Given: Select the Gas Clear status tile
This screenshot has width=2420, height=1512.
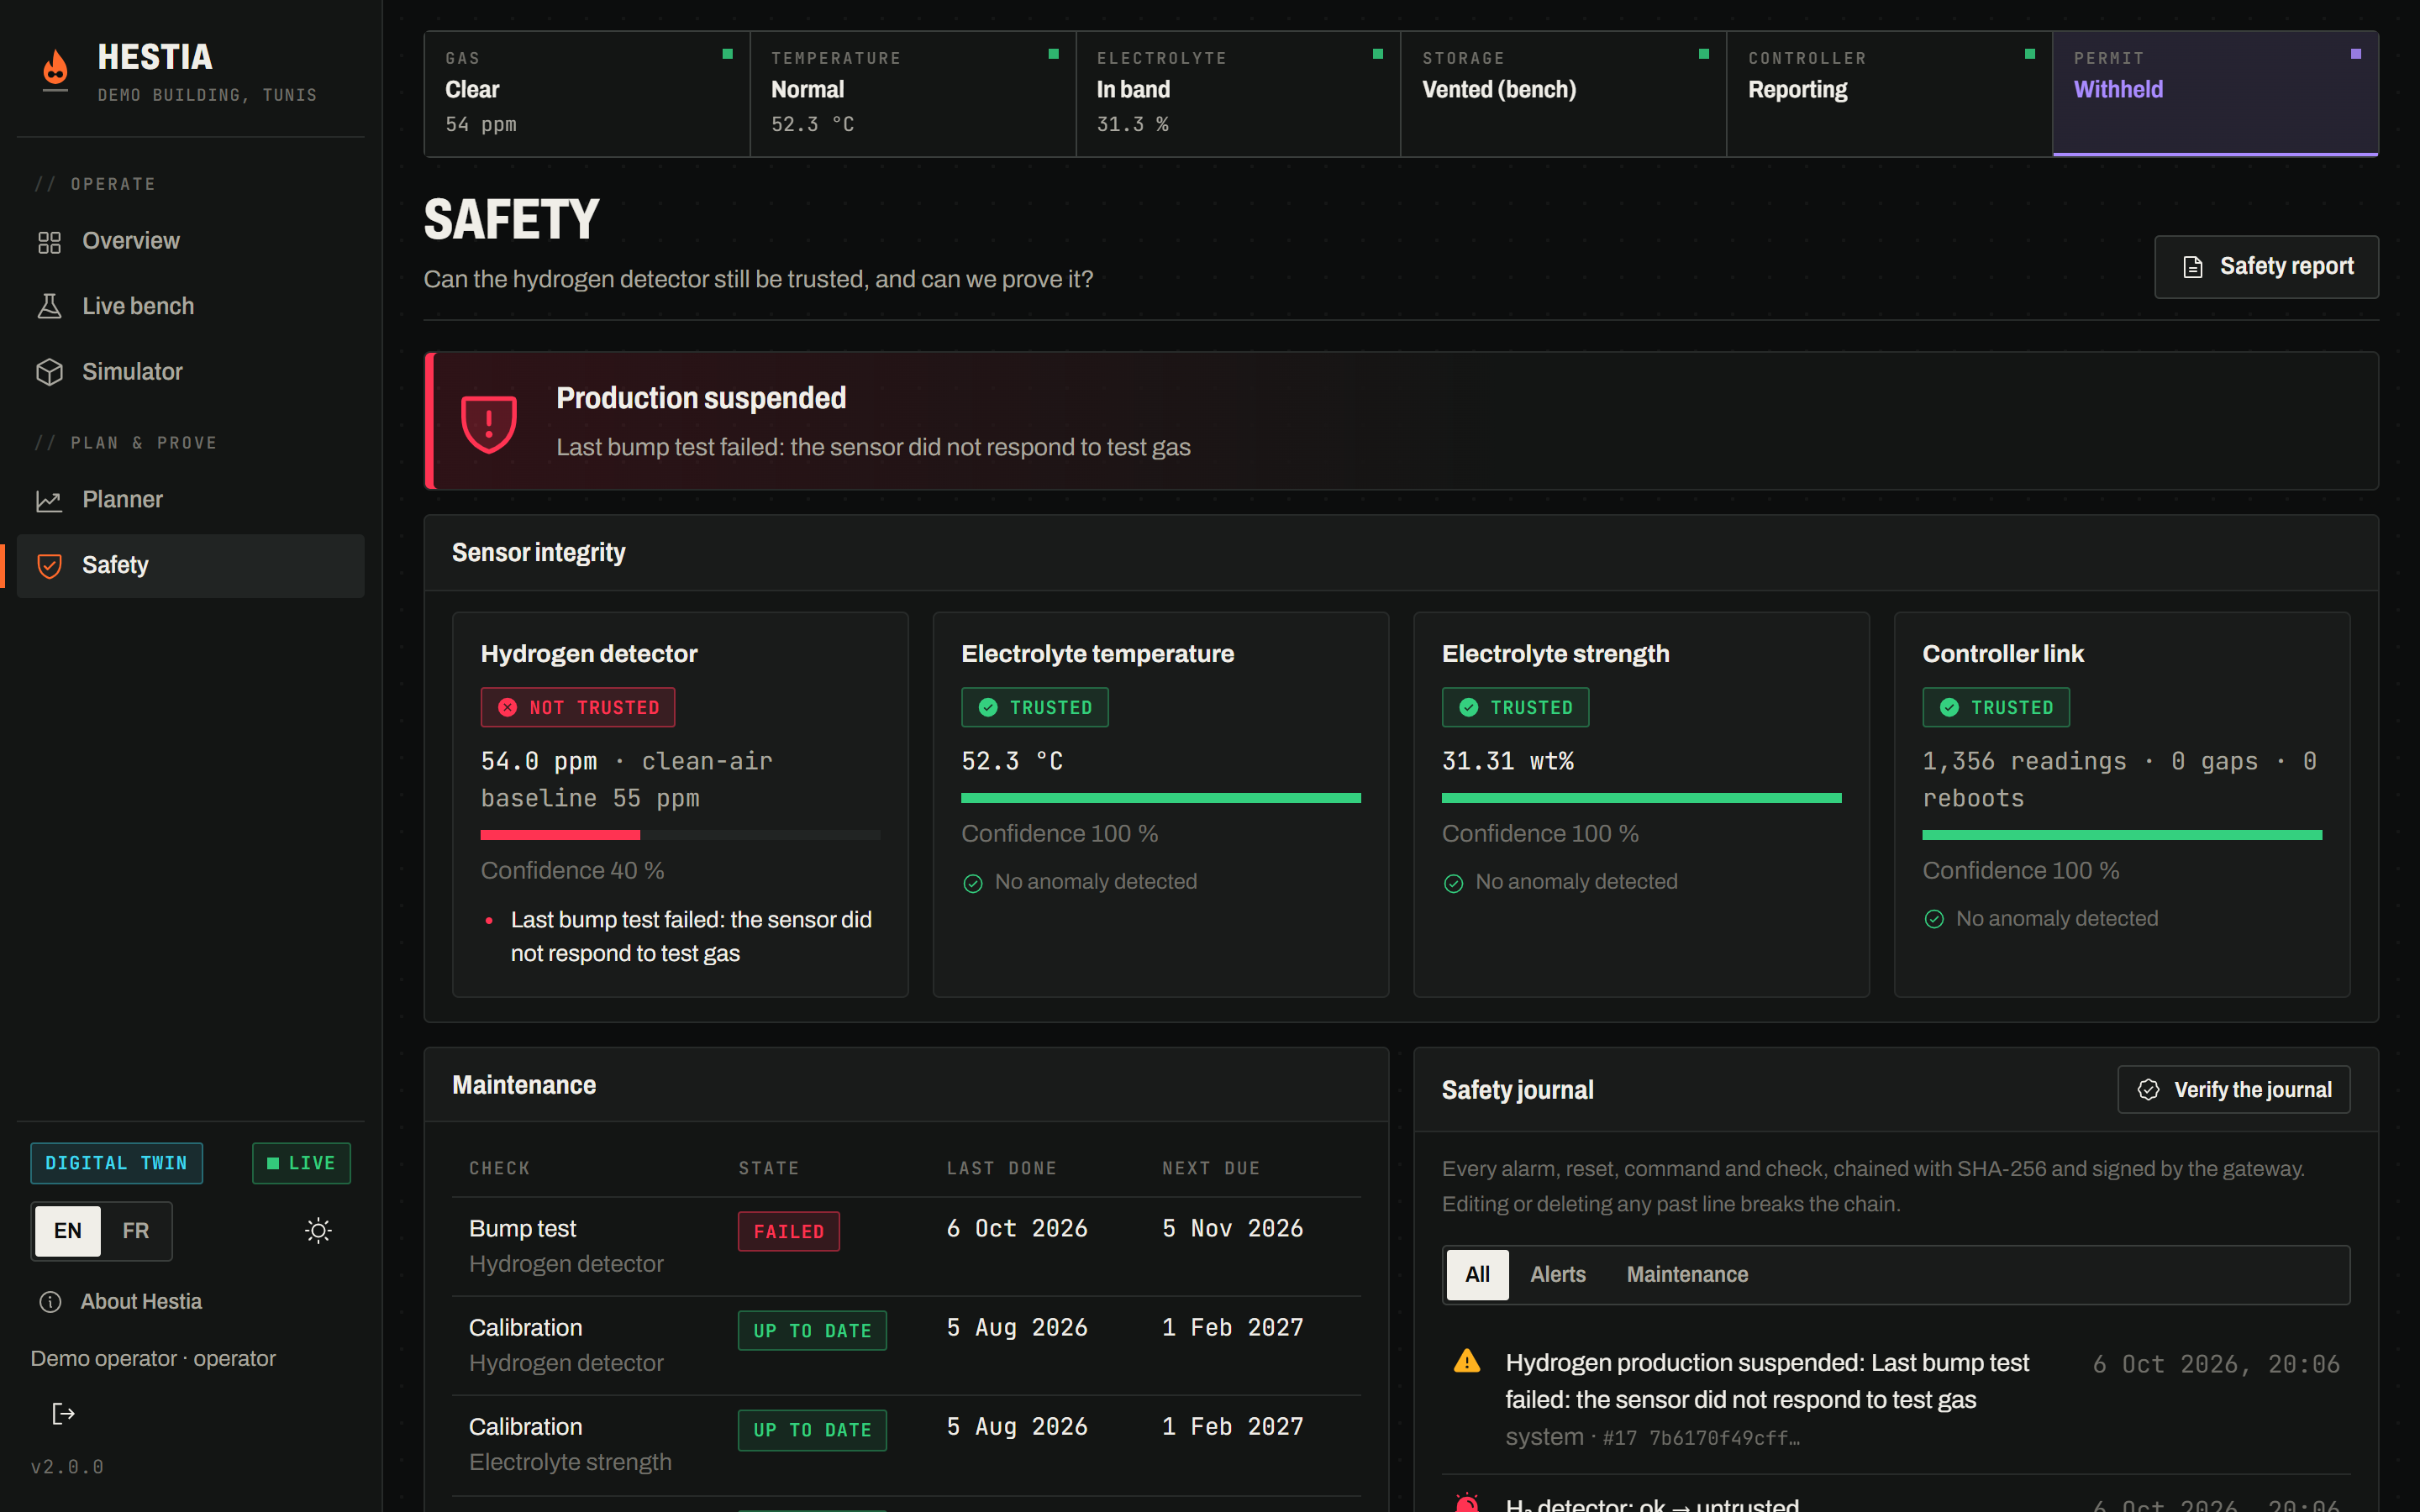Looking at the screenshot, I should (x=587, y=94).
